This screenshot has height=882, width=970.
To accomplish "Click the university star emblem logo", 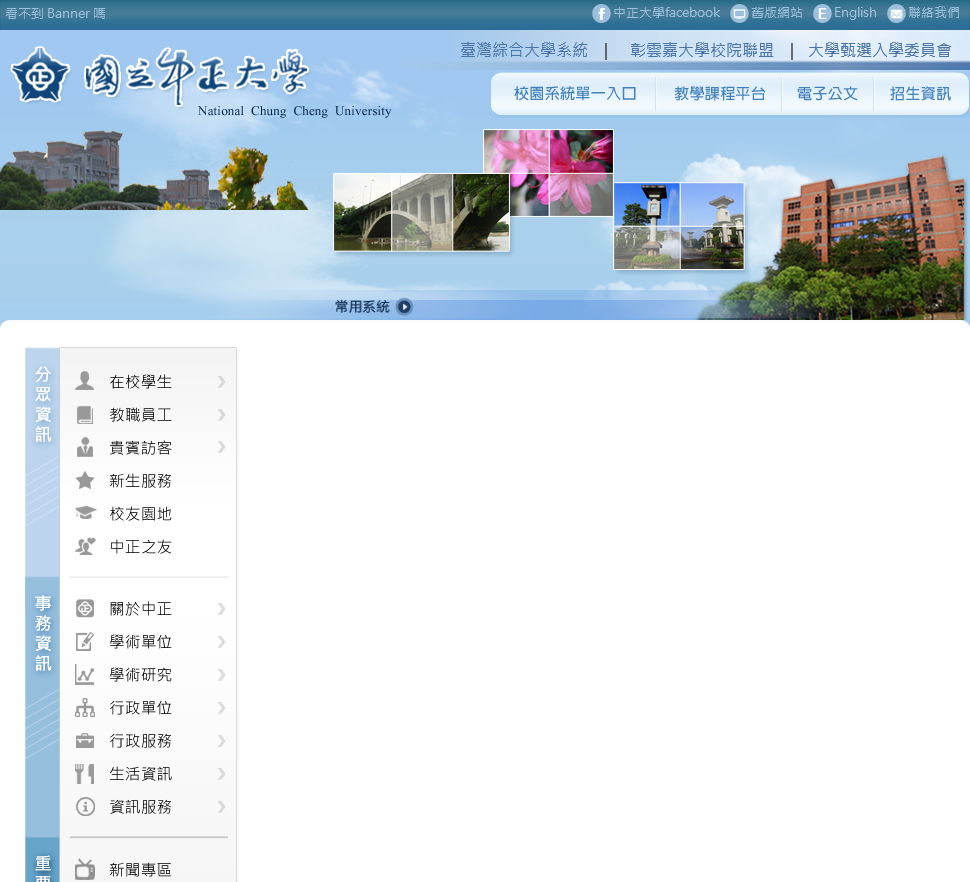I will click(40, 75).
